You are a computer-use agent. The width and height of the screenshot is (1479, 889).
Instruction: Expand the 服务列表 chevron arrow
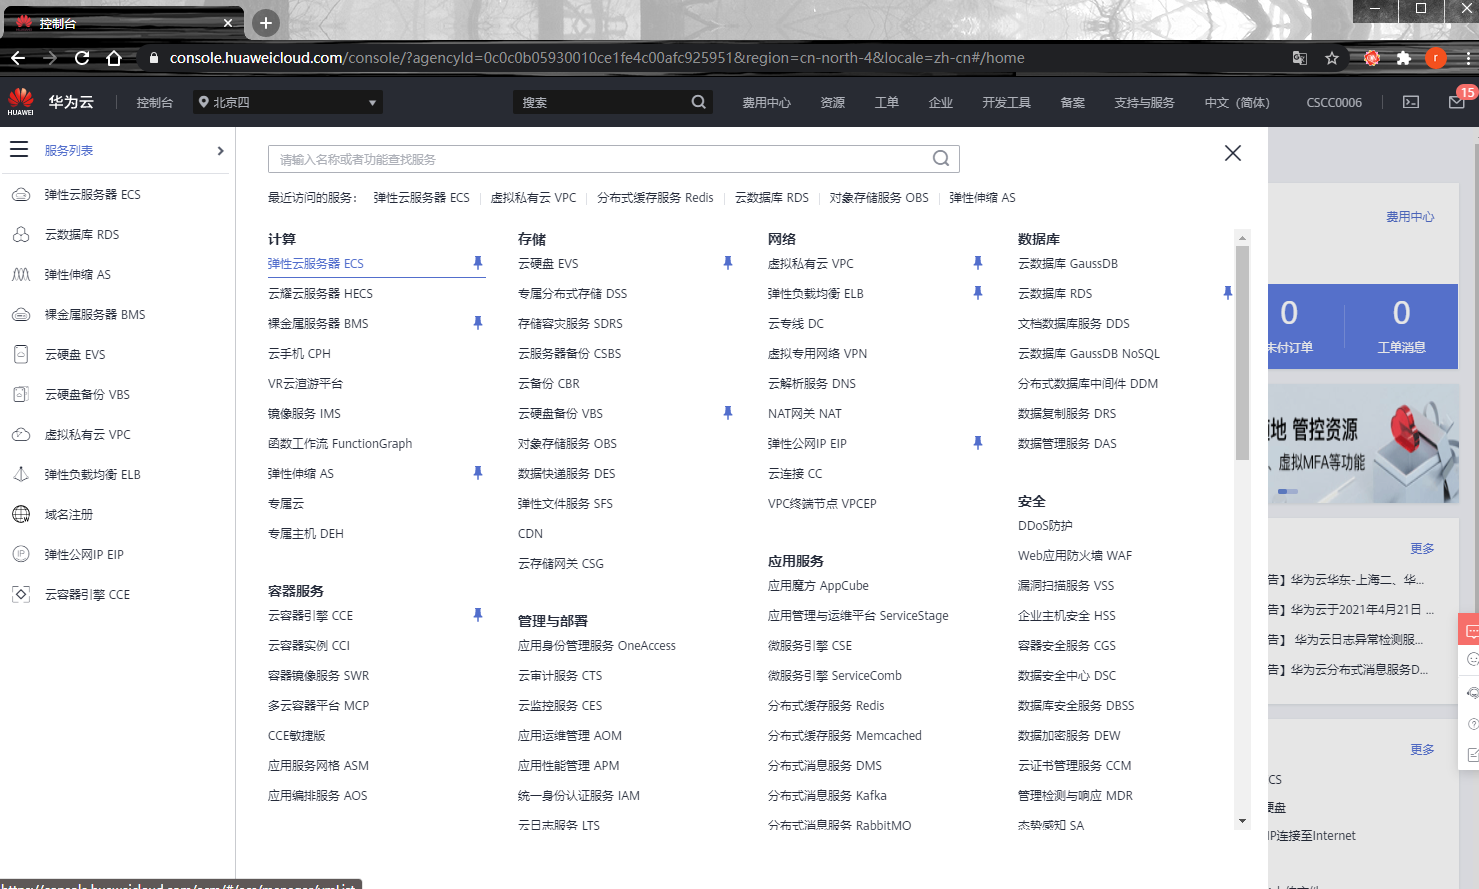(x=220, y=151)
